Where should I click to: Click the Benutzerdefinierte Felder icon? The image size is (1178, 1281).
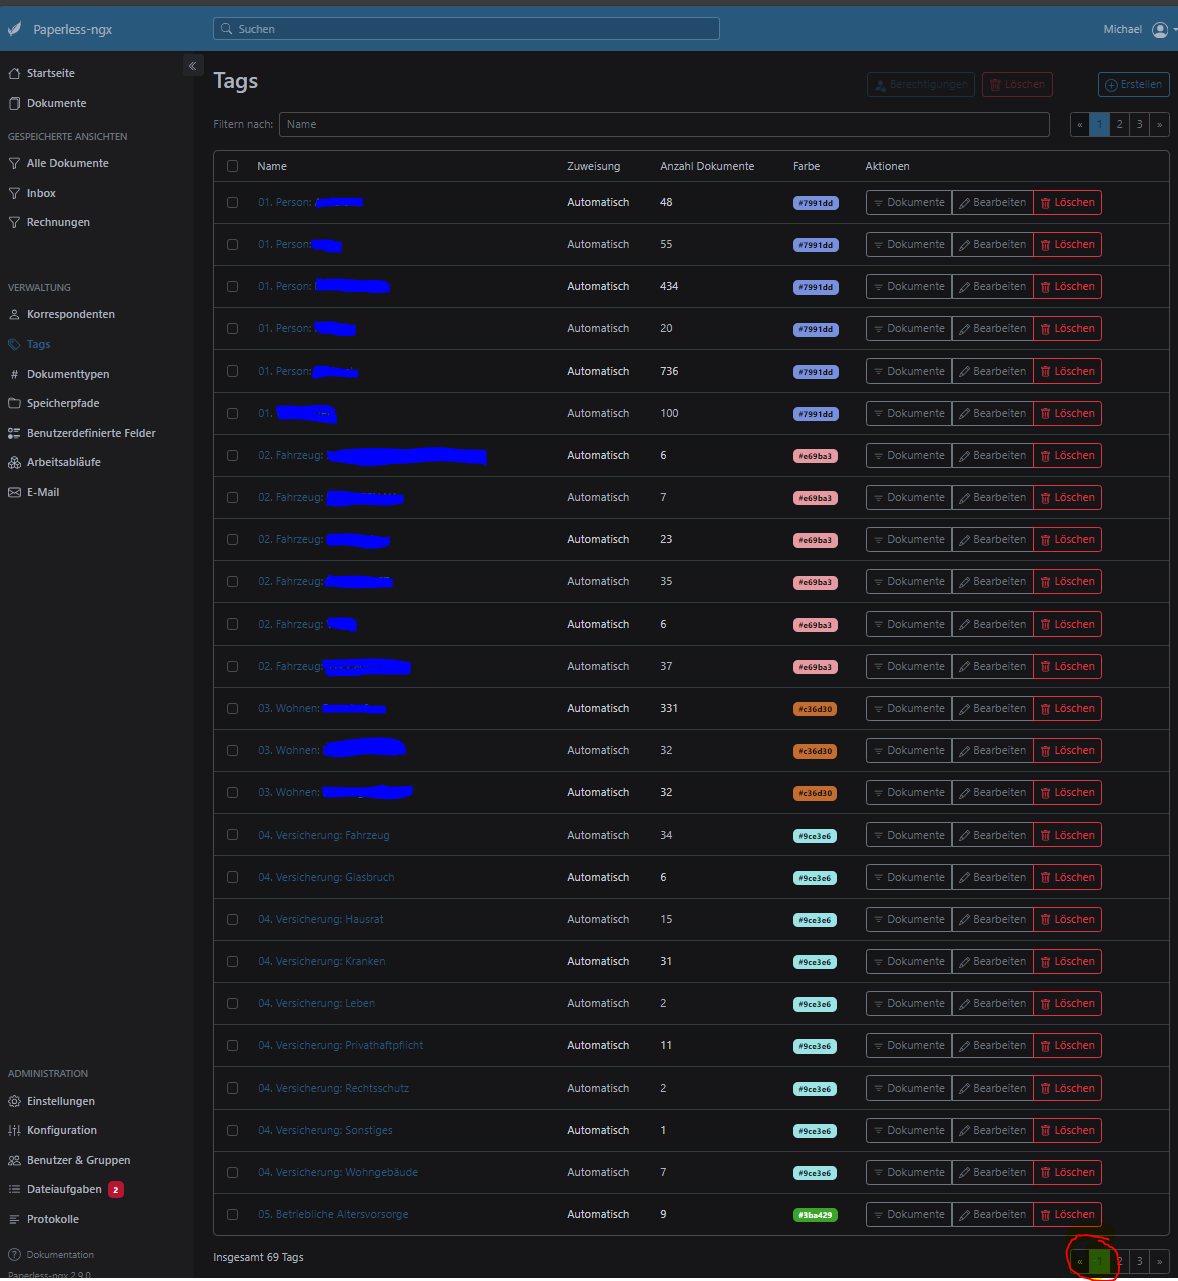[x=14, y=433]
